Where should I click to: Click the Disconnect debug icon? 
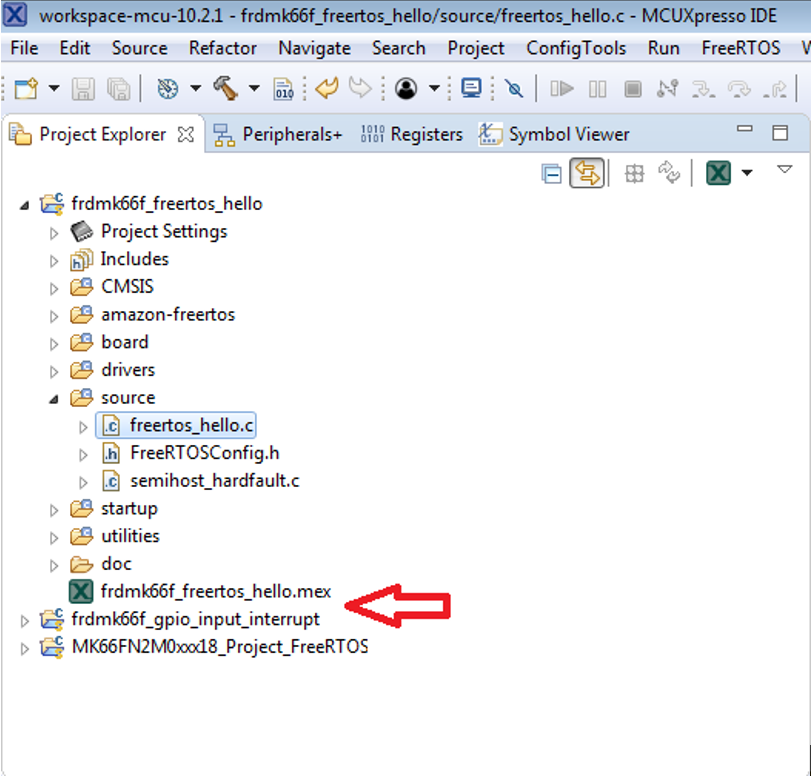(668, 89)
